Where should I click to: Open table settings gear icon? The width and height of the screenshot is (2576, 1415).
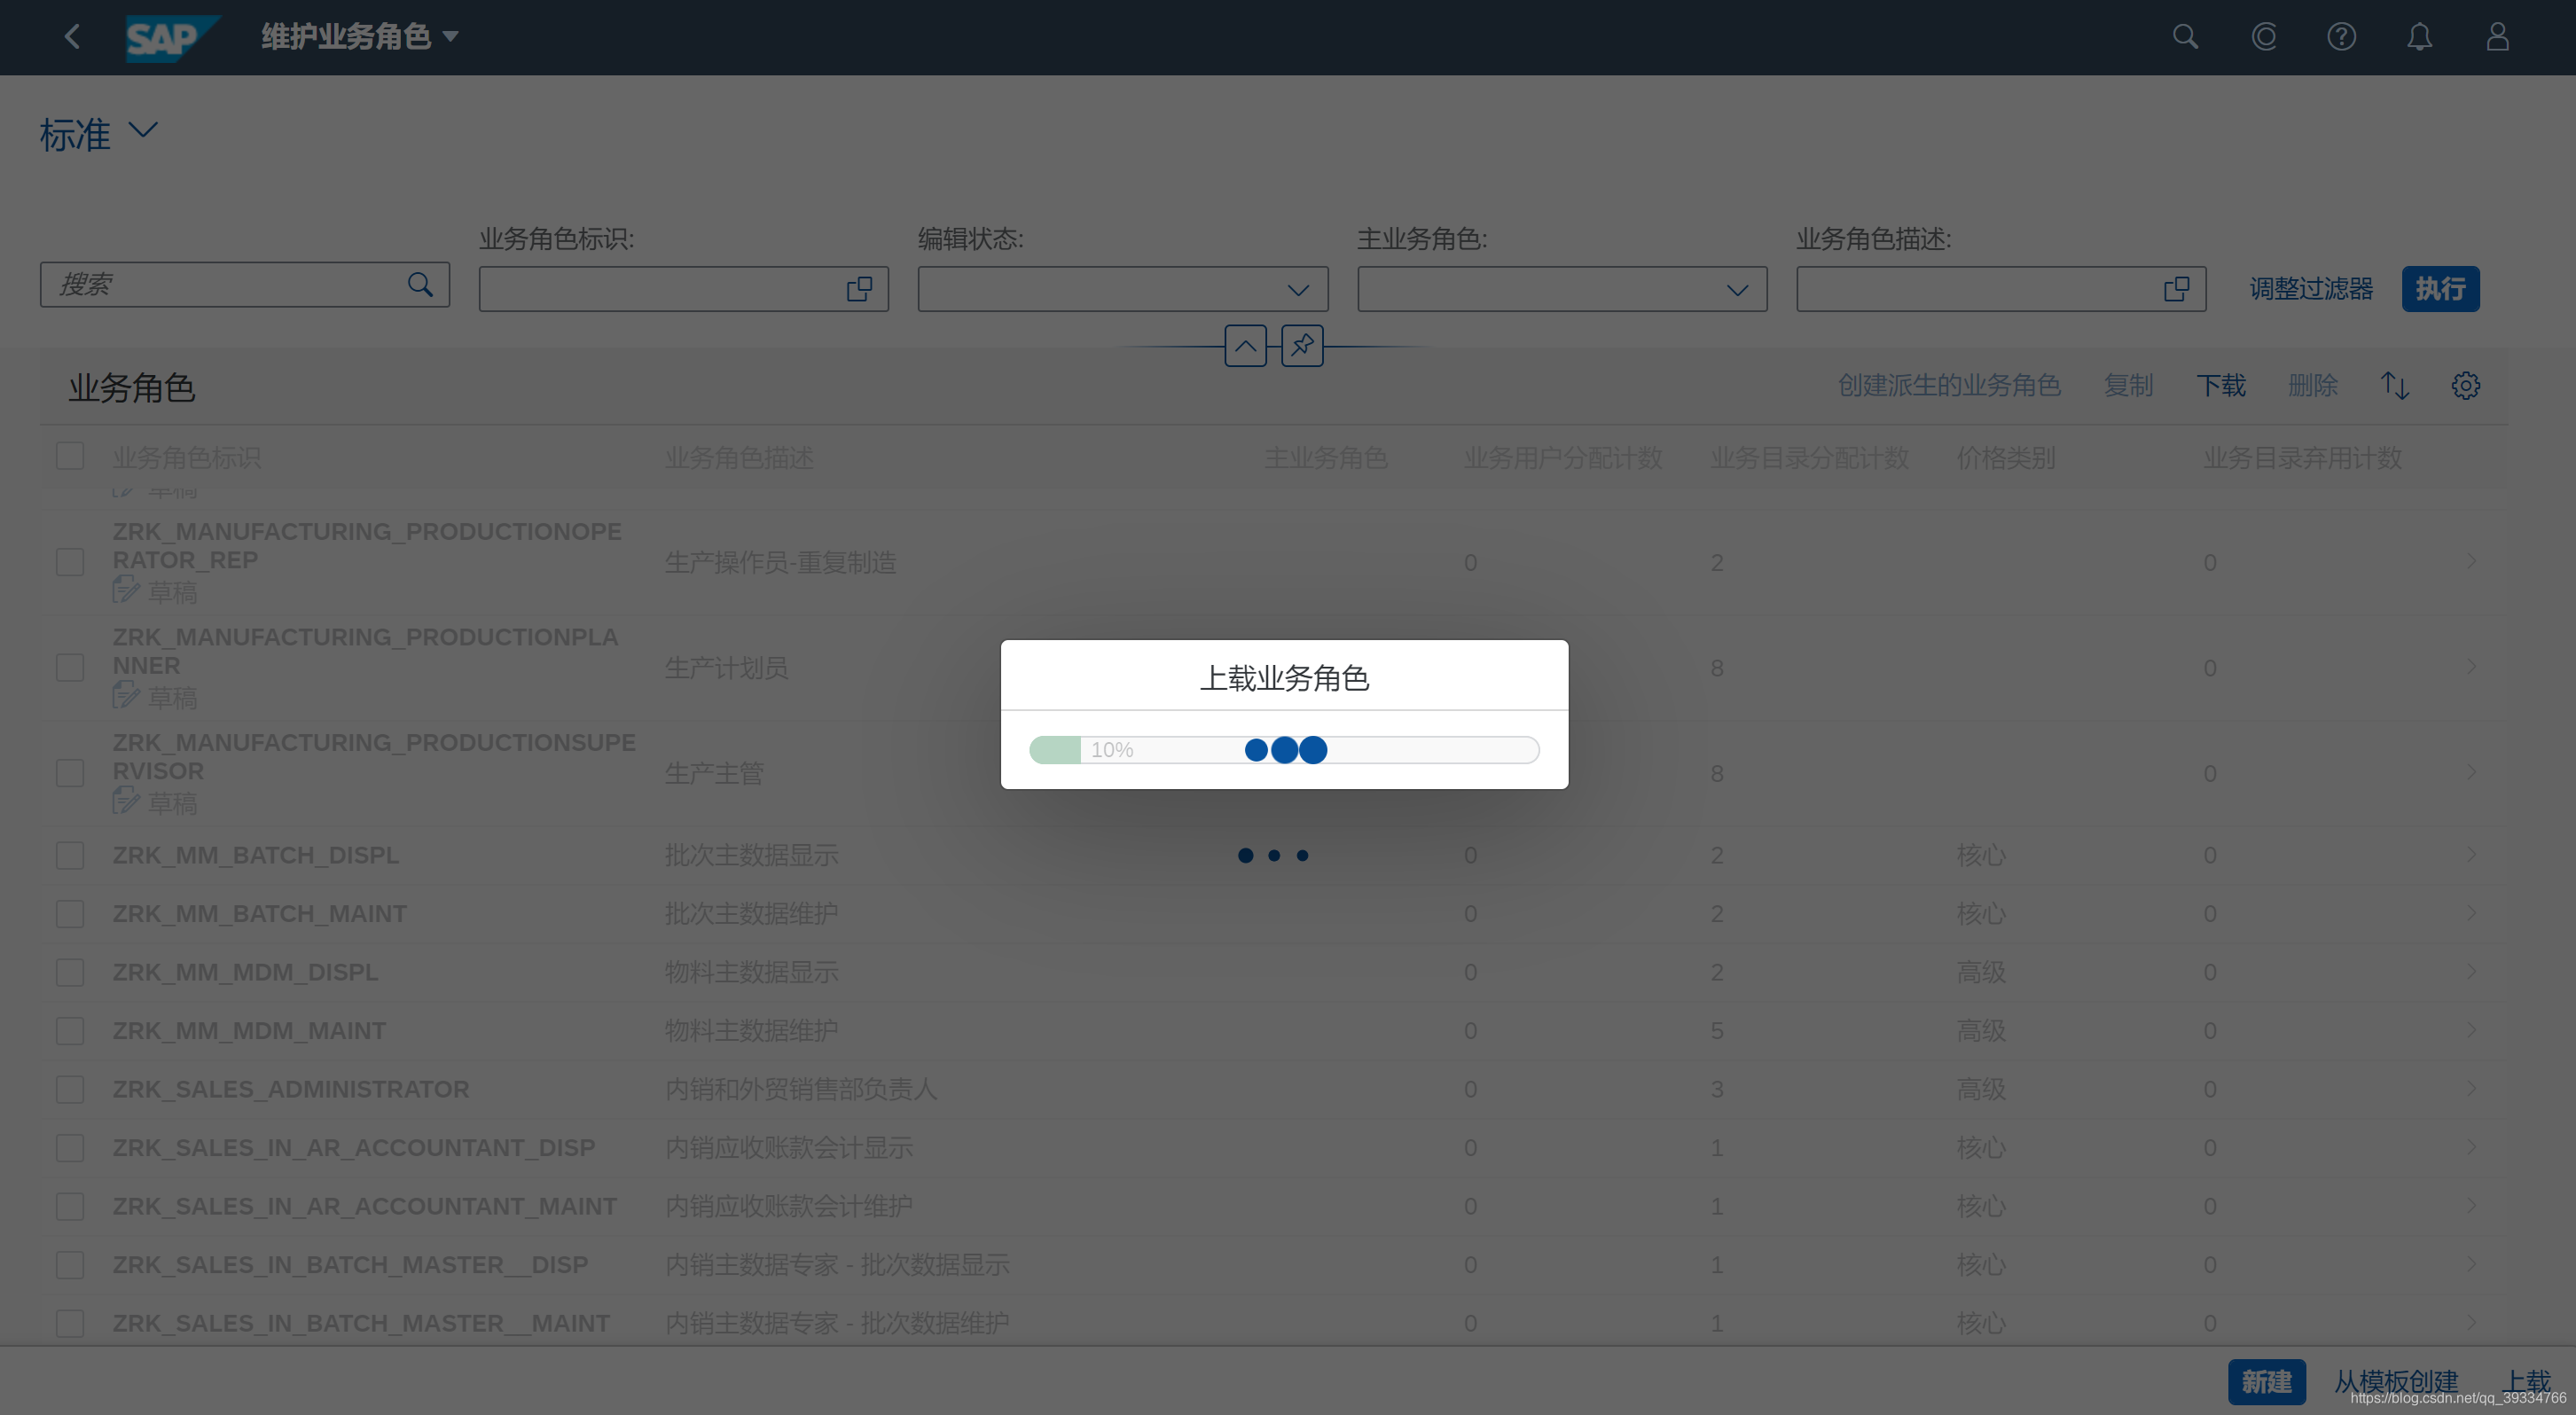click(x=2465, y=386)
